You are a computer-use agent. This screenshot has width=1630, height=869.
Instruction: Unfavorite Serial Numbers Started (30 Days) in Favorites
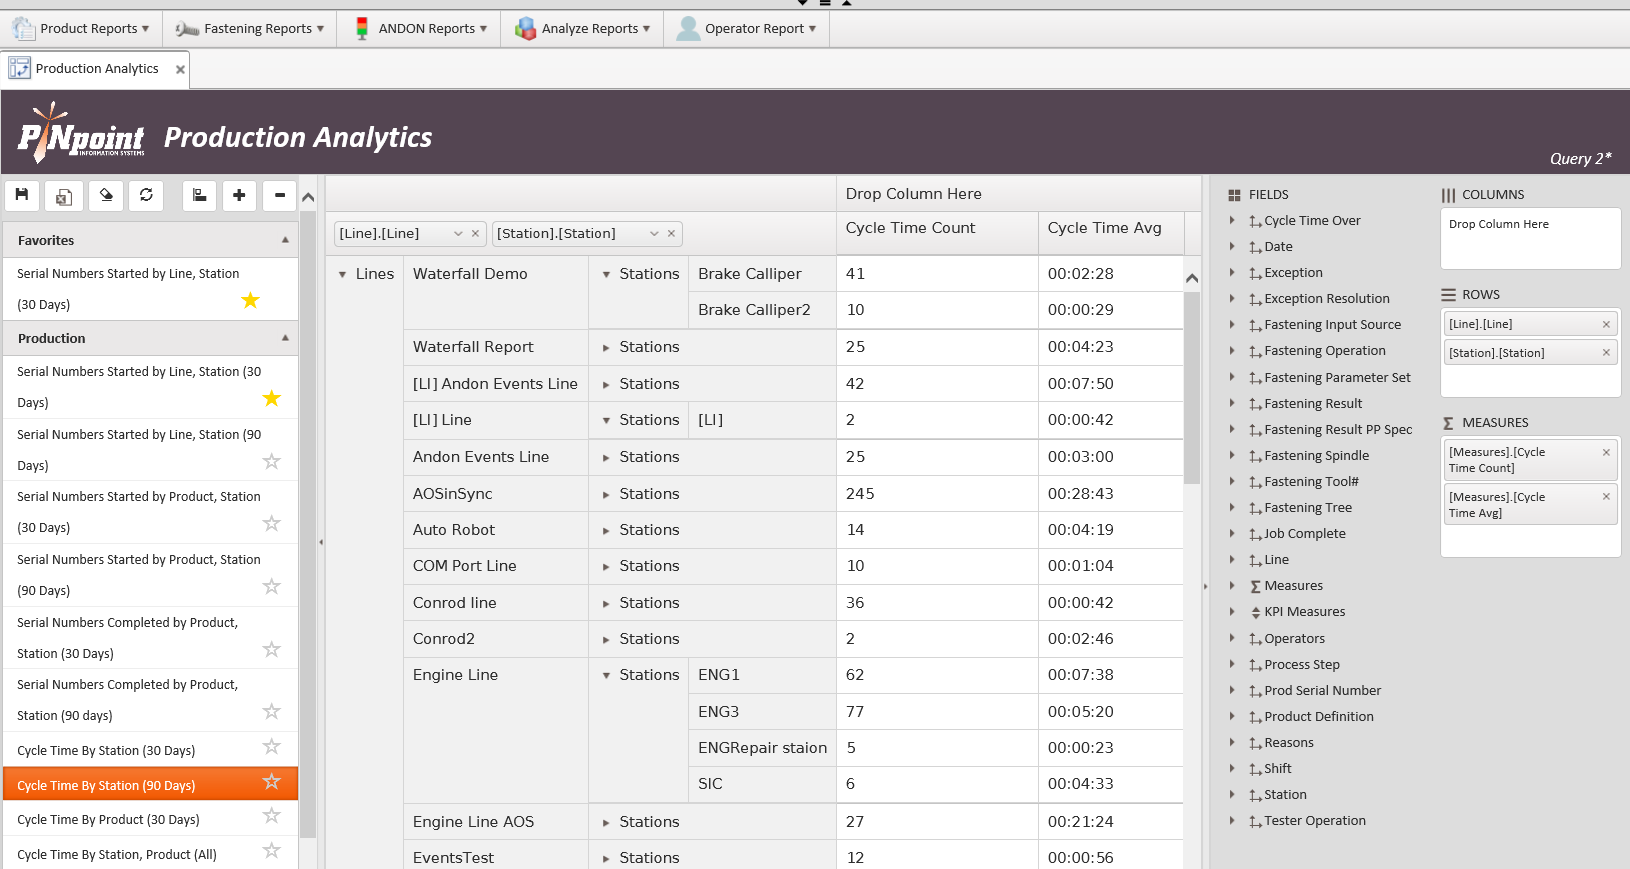pyautogui.click(x=250, y=300)
